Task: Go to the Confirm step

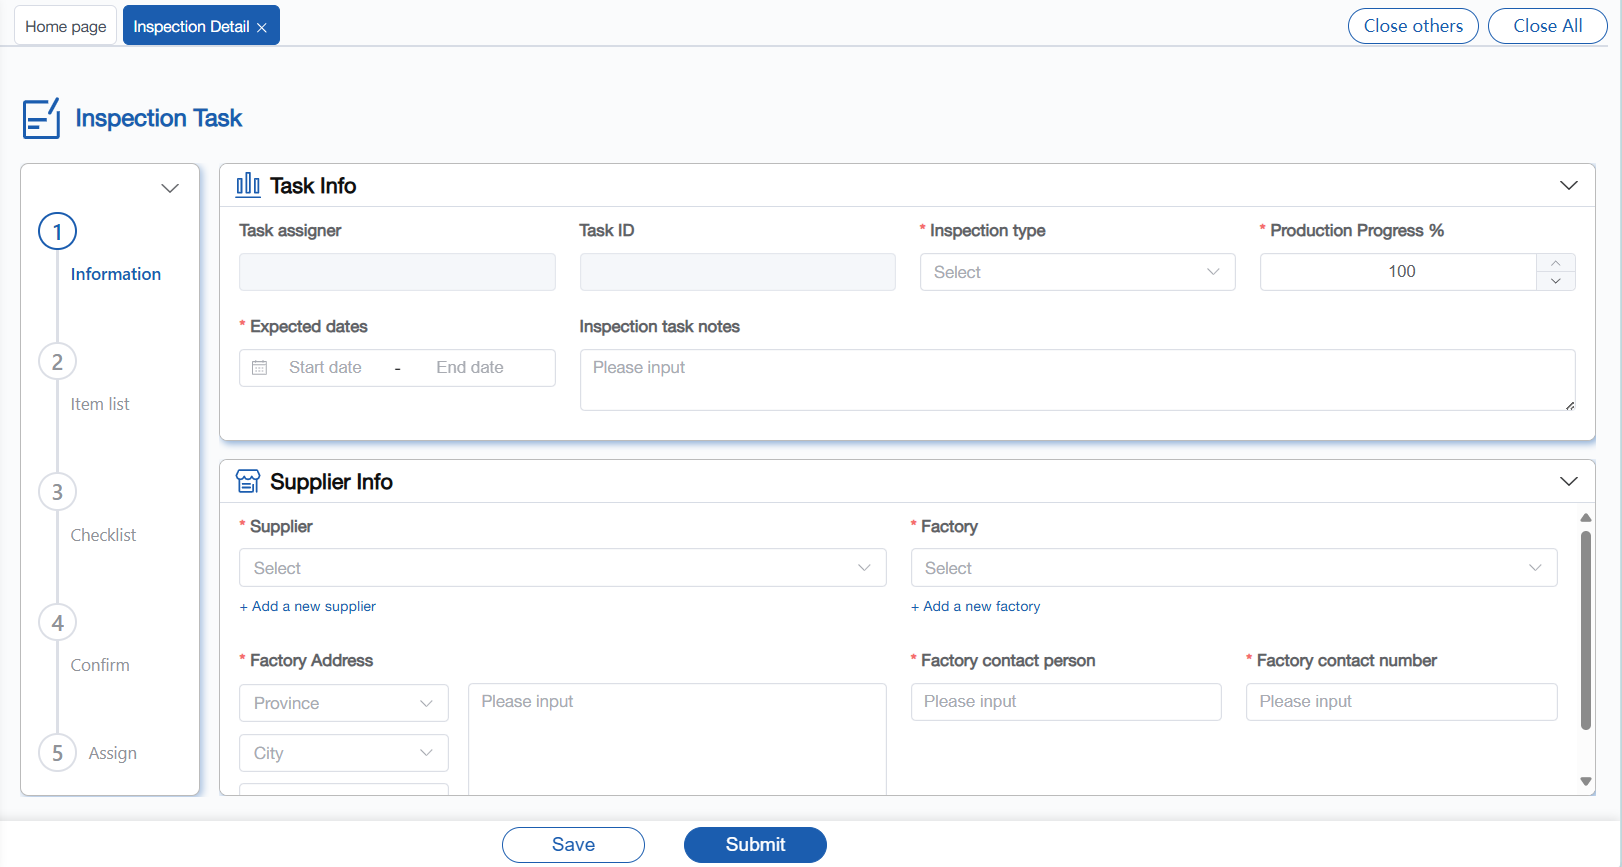Action: 100,665
